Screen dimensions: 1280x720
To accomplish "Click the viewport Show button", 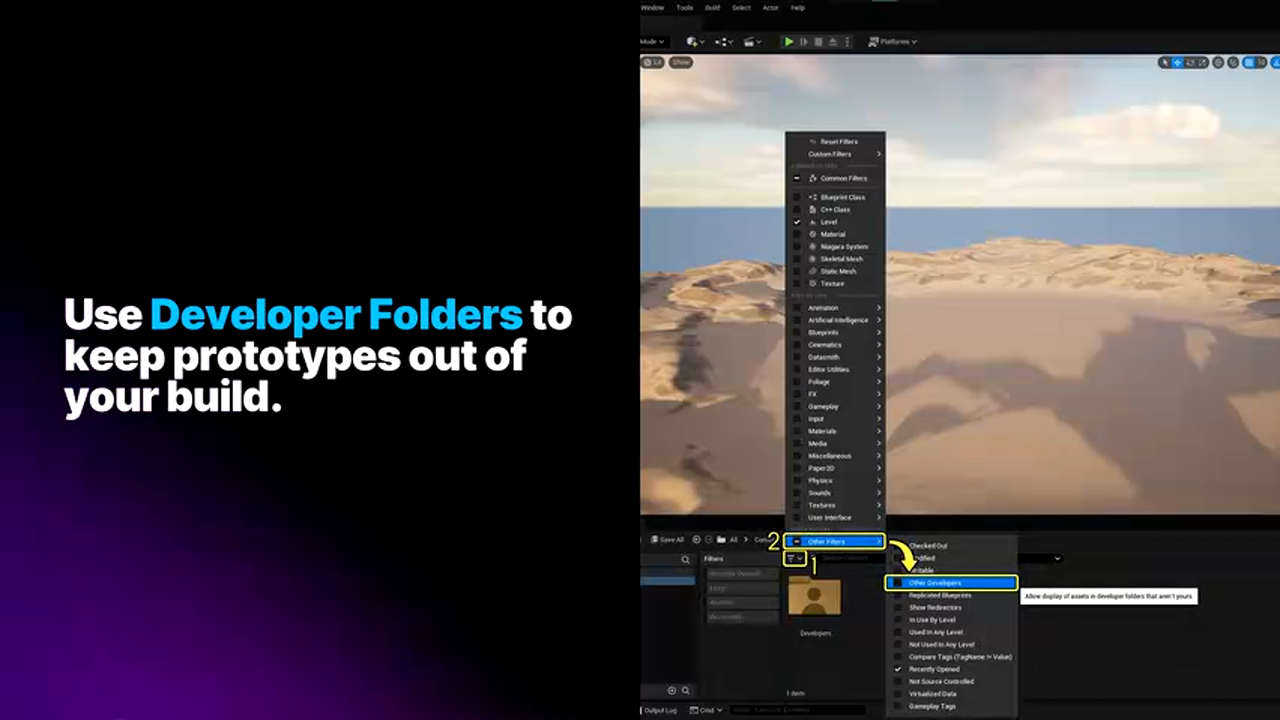I will 681,62.
